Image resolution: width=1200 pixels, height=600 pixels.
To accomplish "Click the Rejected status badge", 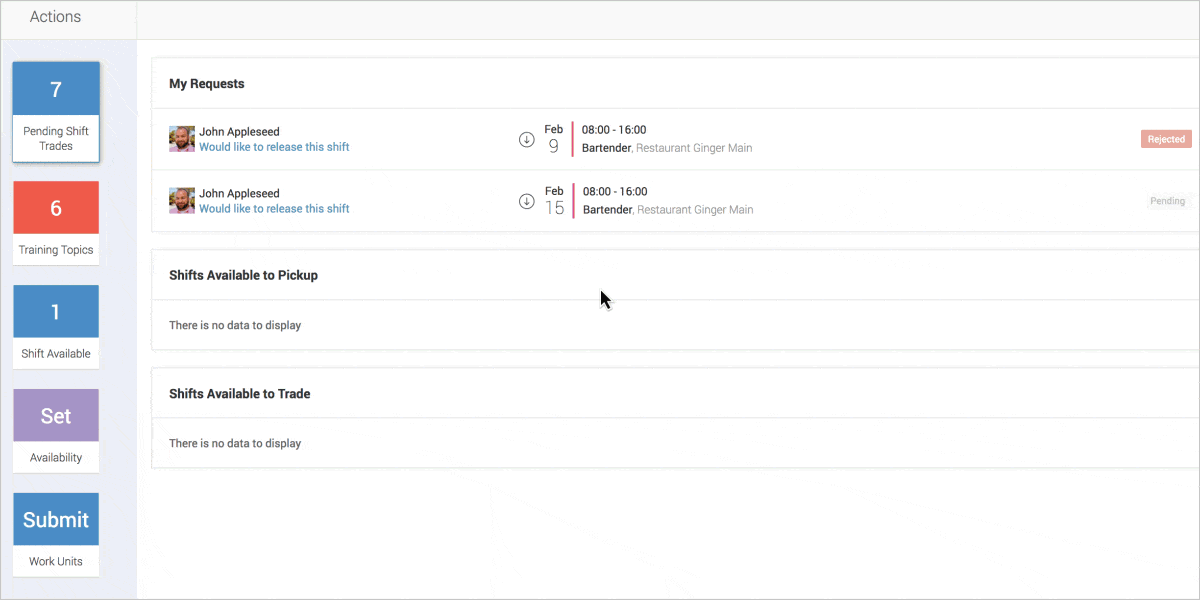I will [1166, 140].
